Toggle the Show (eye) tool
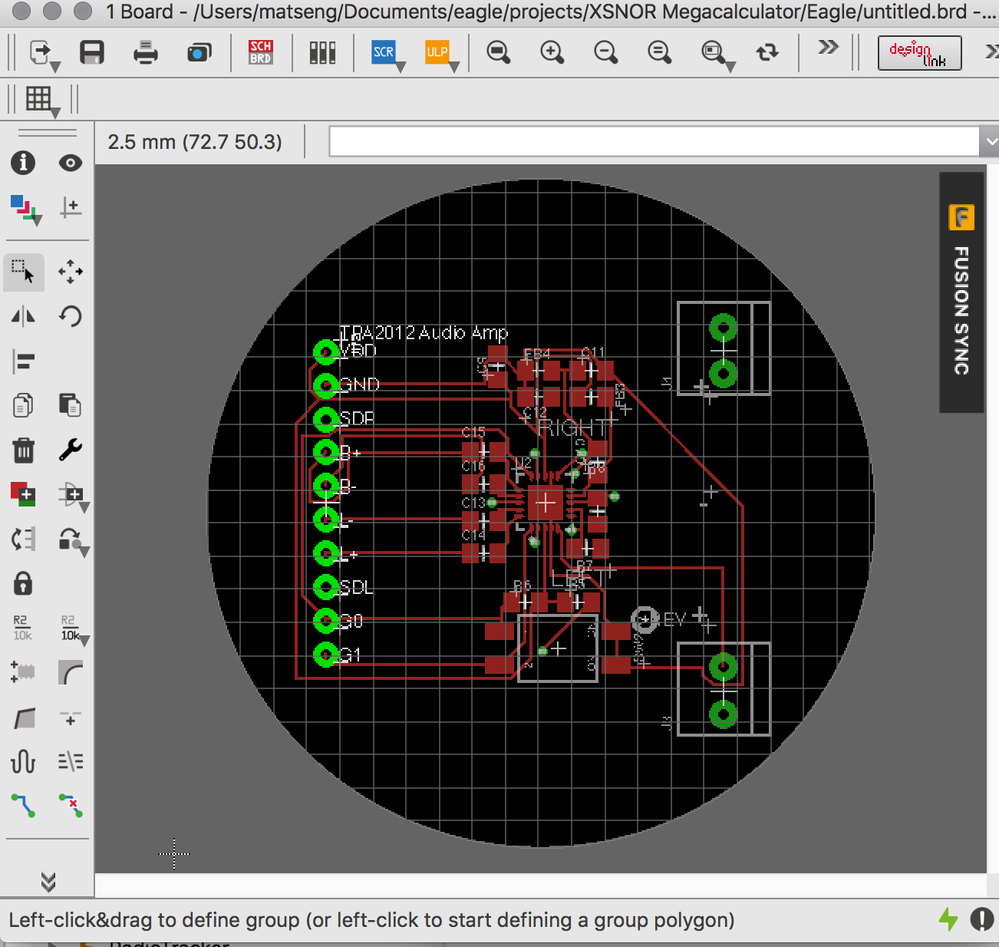The height and width of the screenshot is (947, 999). coord(70,163)
